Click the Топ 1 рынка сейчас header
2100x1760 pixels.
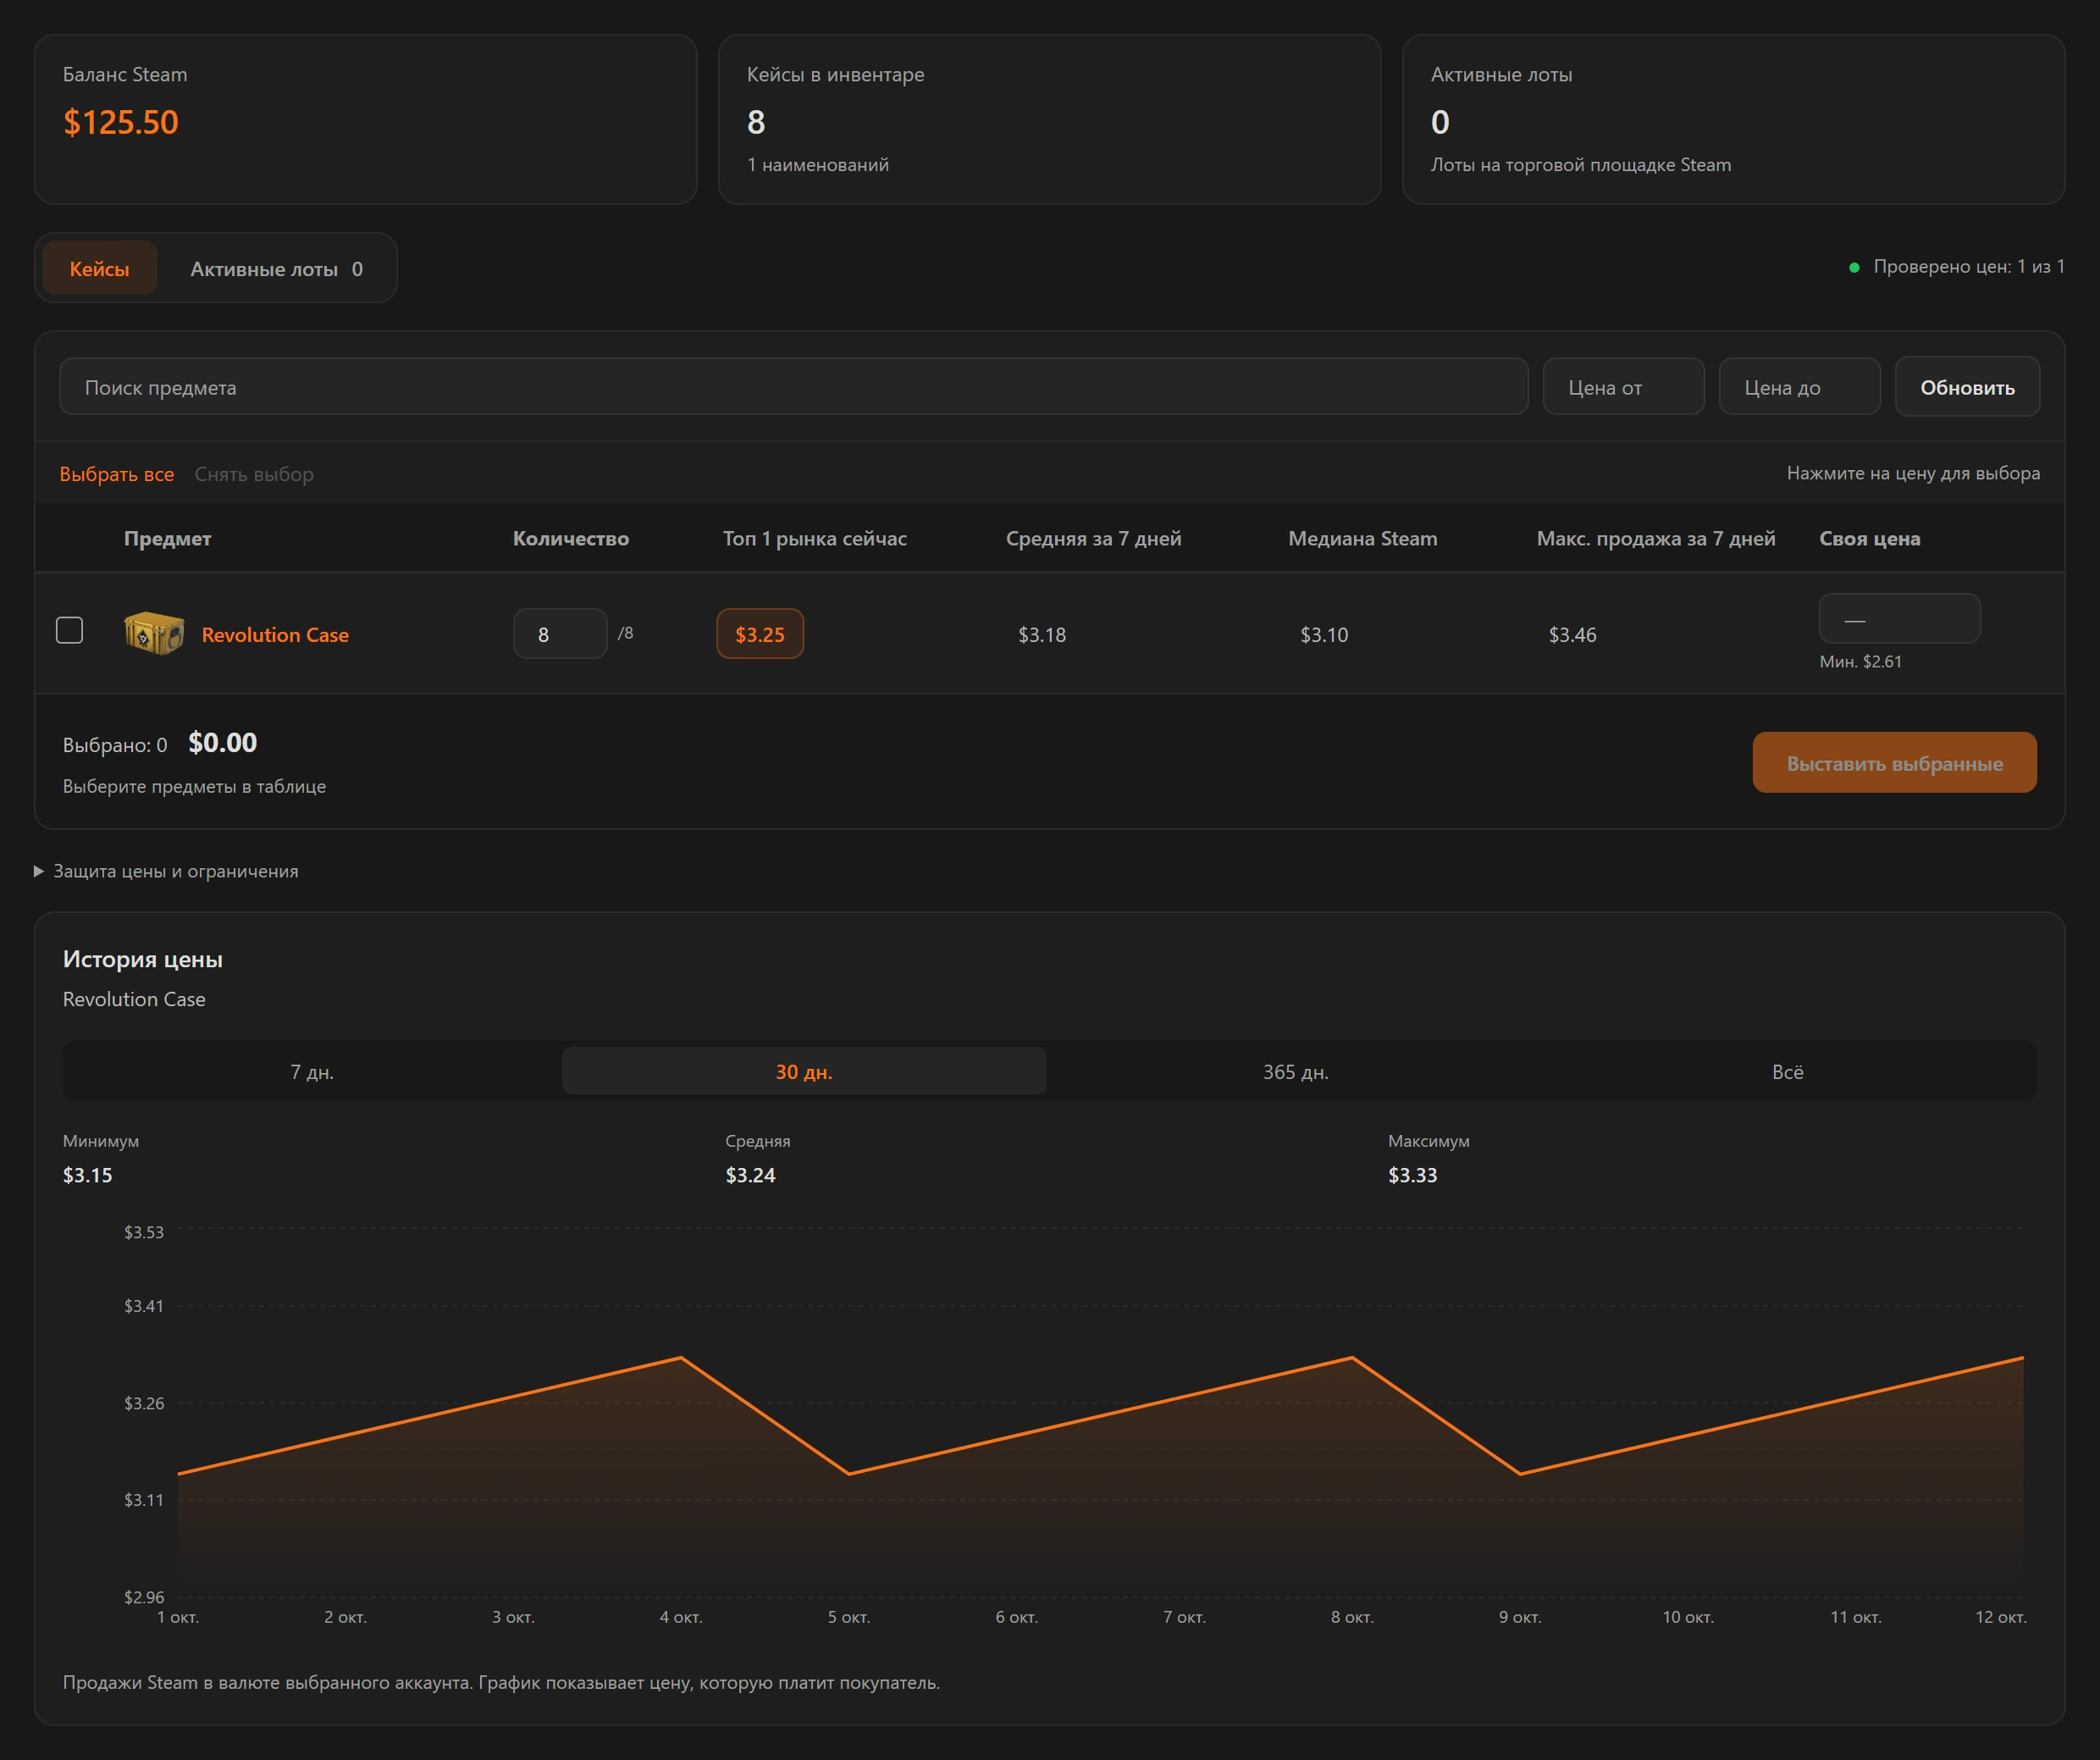[x=814, y=538]
